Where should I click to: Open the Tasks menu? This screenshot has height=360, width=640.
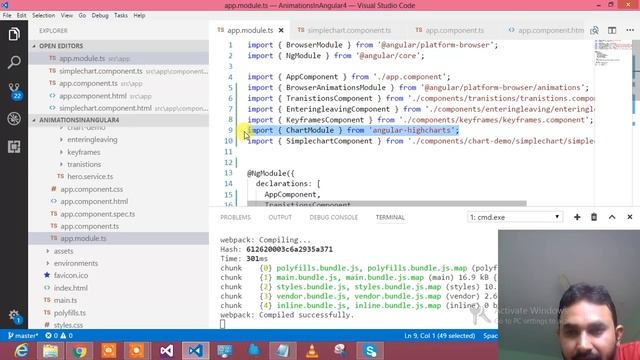(x=121, y=16)
